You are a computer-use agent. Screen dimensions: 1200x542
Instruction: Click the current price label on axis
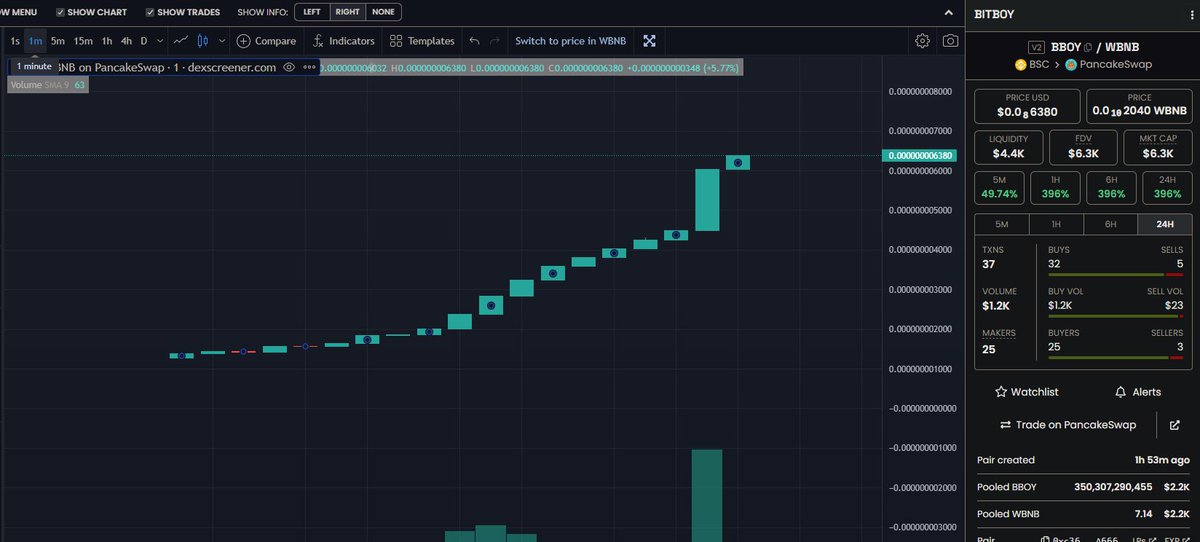(x=919, y=156)
